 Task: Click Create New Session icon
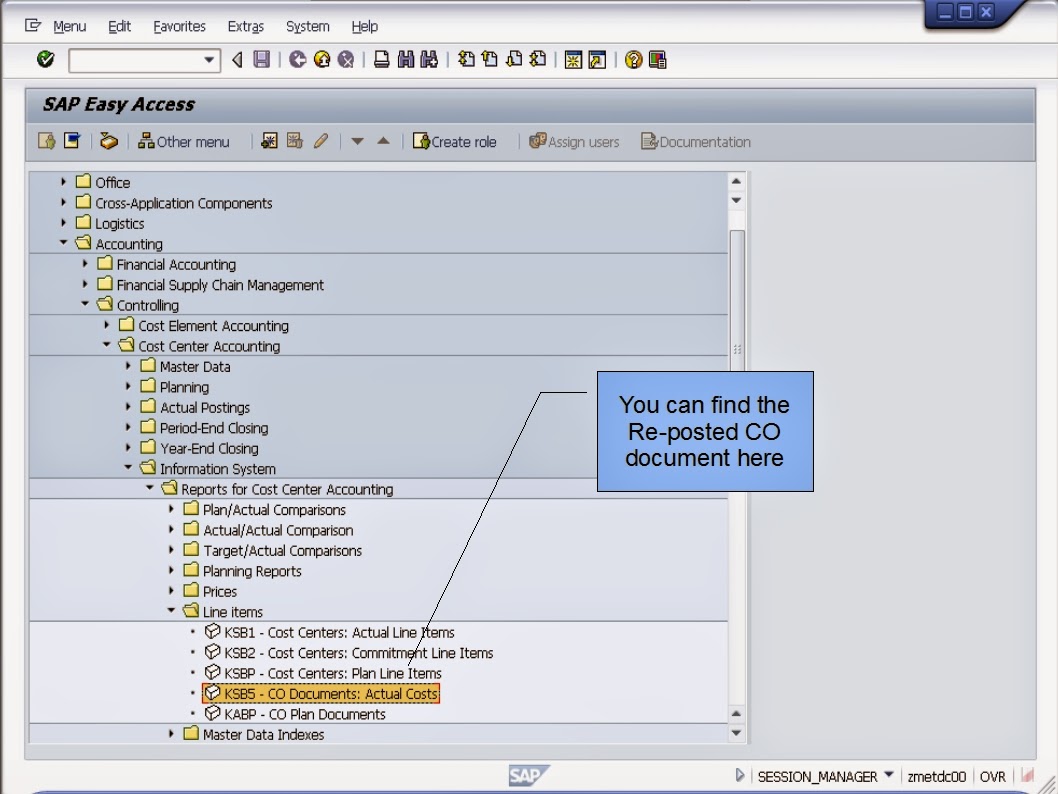click(x=573, y=60)
